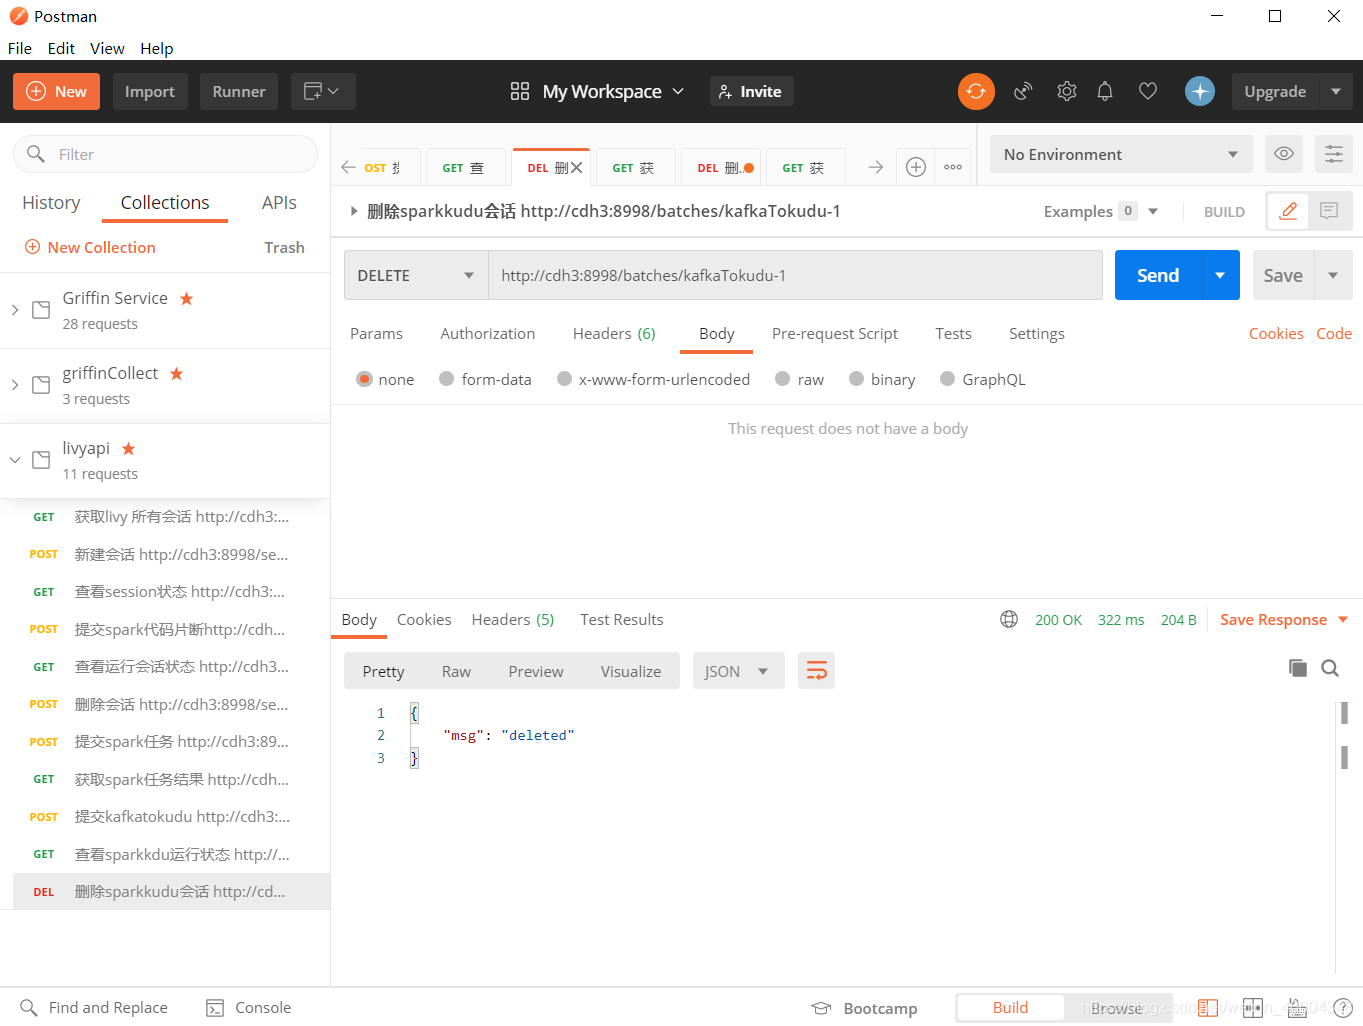1363x1026 pixels.
Task: Click the globe network icon near status
Action: click(1009, 619)
